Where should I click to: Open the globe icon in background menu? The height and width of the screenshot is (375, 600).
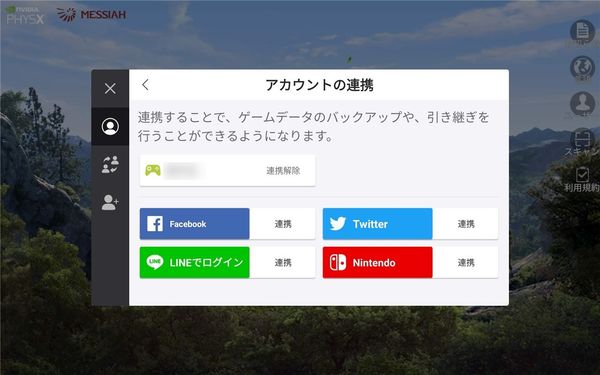pos(582,68)
